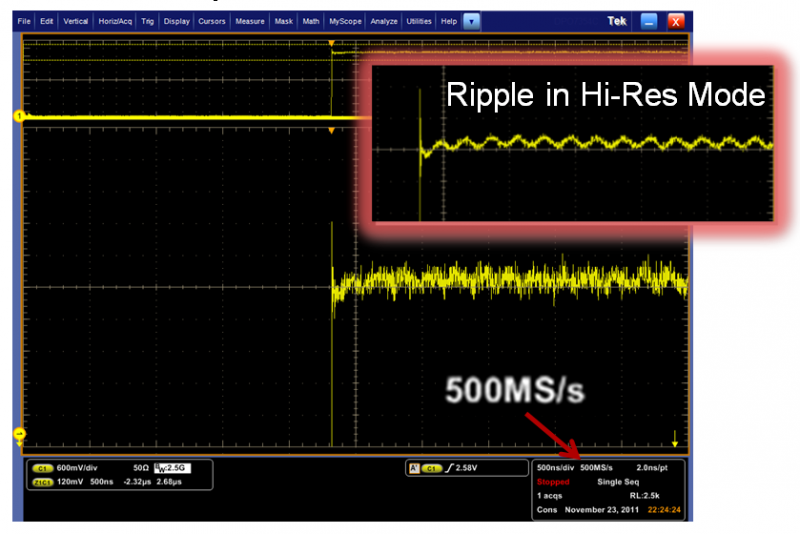
Task: Open the MyScope menu
Action: tap(346, 21)
